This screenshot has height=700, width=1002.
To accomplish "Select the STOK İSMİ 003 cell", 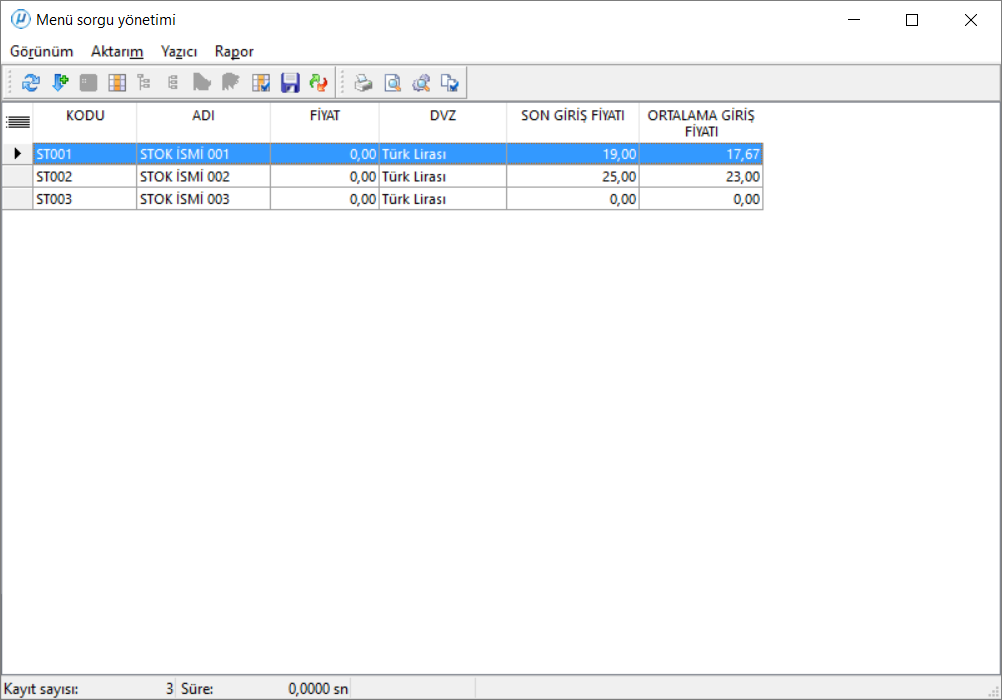I will (x=203, y=199).
